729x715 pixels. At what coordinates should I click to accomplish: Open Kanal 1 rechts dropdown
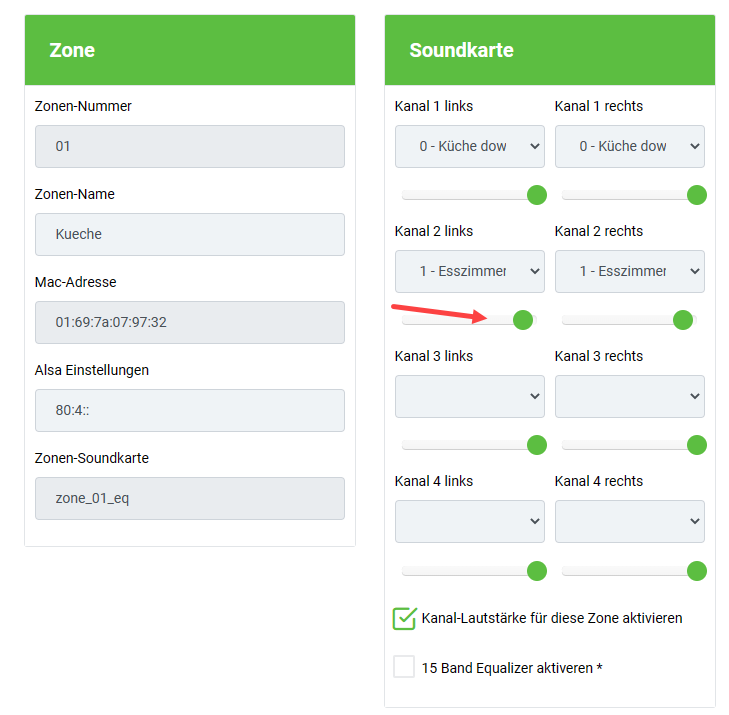(630, 146)
